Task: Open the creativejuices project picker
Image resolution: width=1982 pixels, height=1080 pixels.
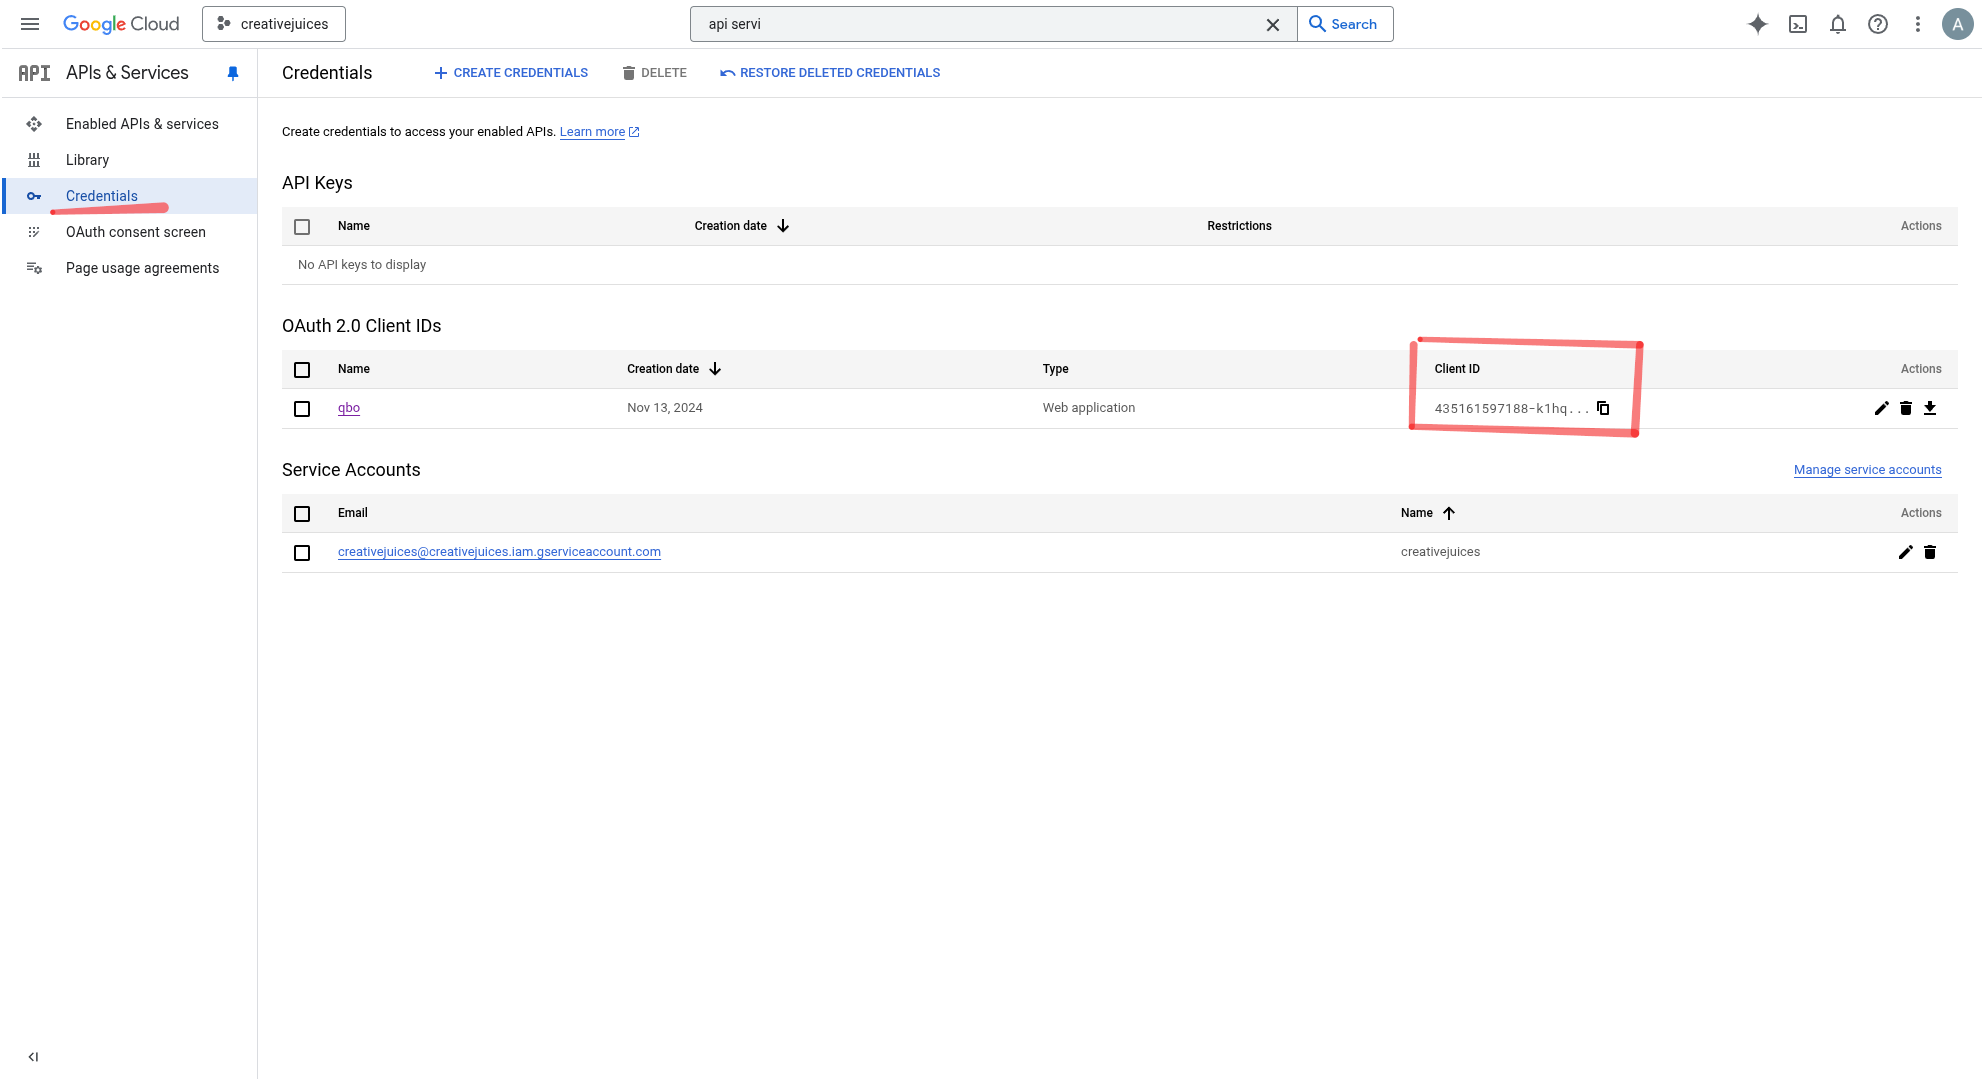Action: click(273, 23)
